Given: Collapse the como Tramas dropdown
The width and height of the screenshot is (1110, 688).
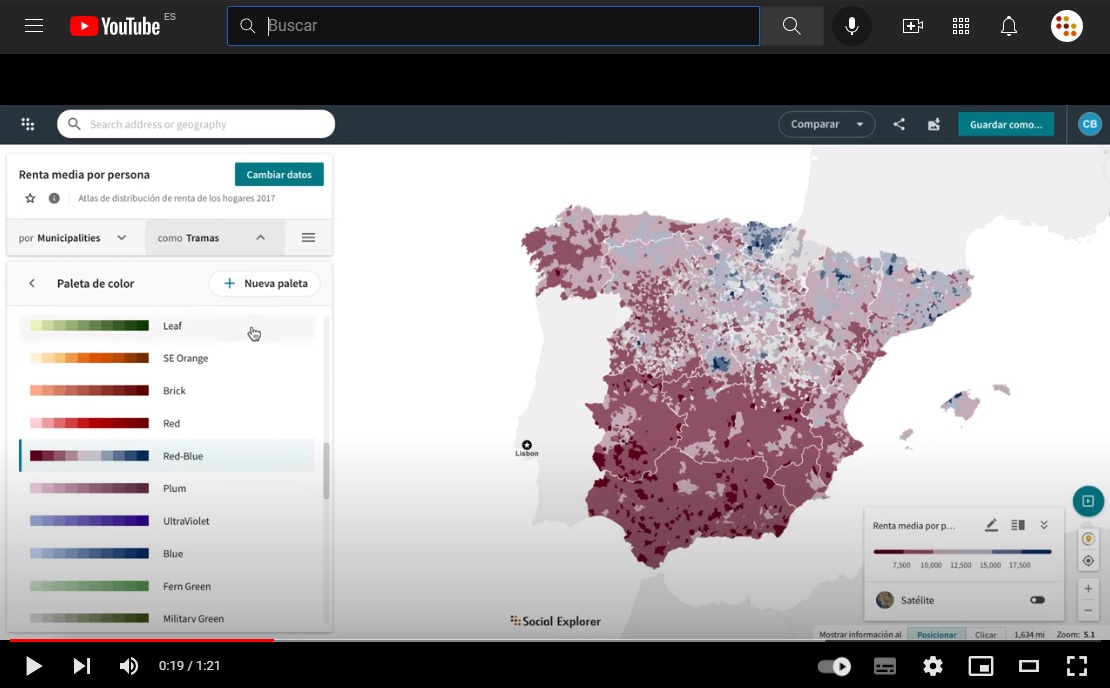Looking at the screenshot, I should tap(212, 238).
